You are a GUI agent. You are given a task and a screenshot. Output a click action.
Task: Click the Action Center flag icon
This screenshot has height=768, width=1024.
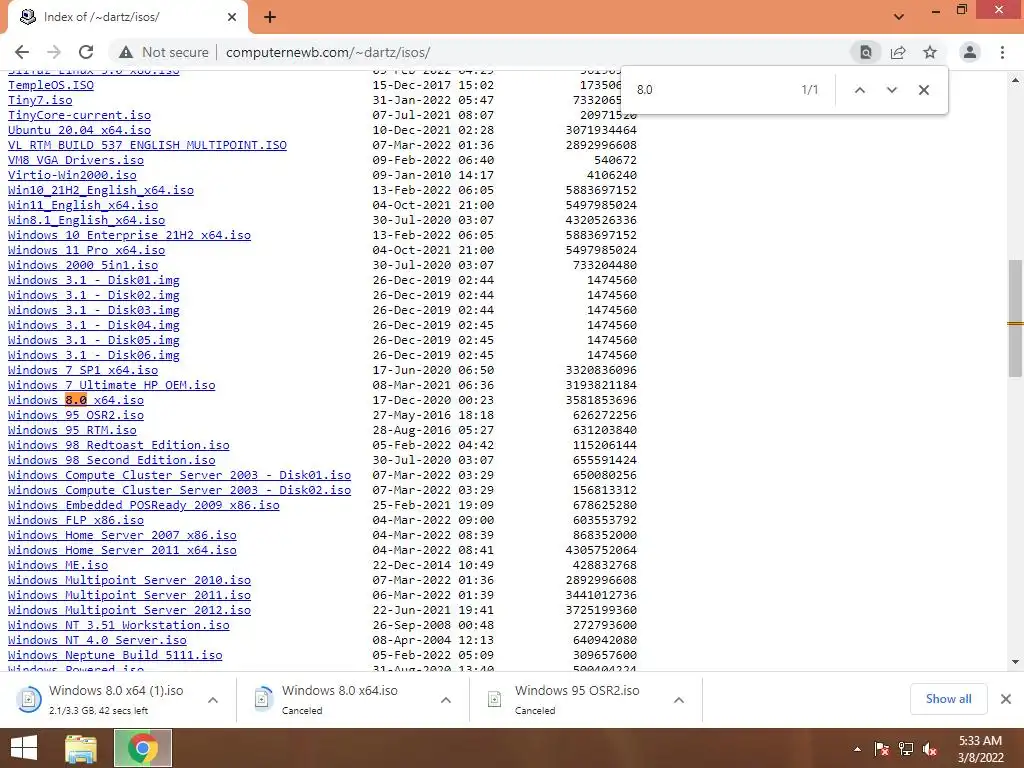click(x=882, y=749)
